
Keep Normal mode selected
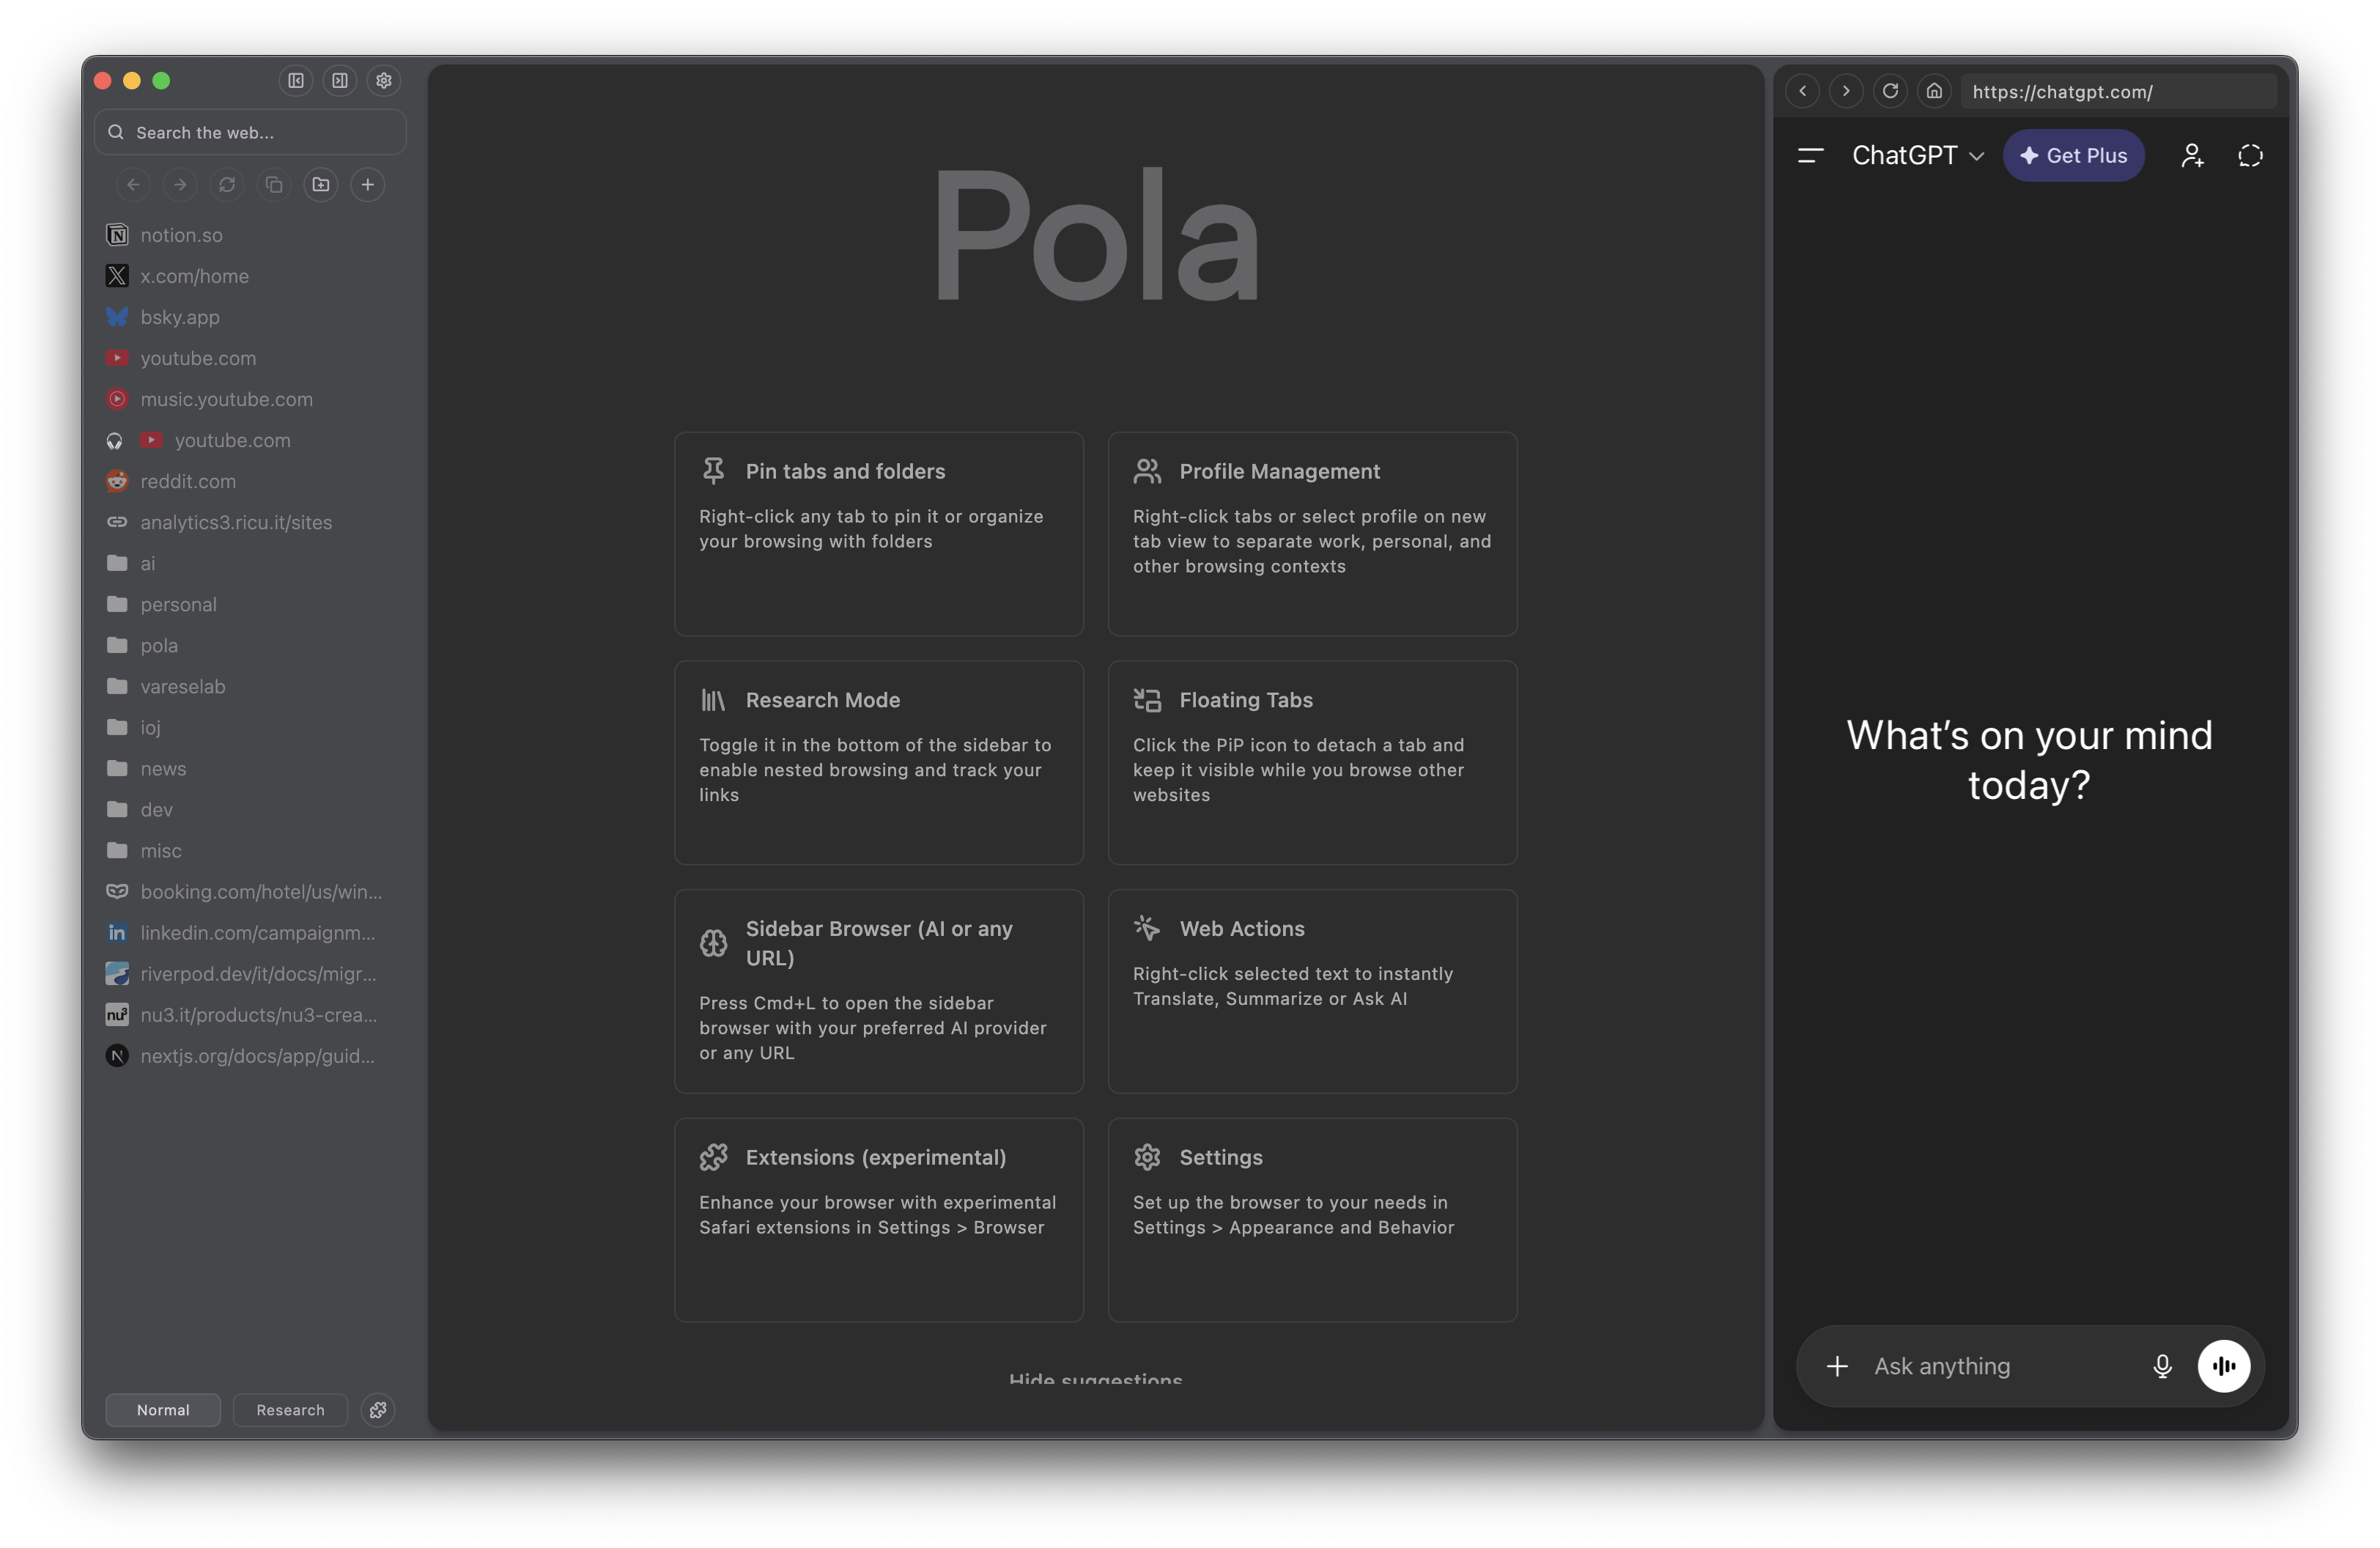tap(162, 1410)
